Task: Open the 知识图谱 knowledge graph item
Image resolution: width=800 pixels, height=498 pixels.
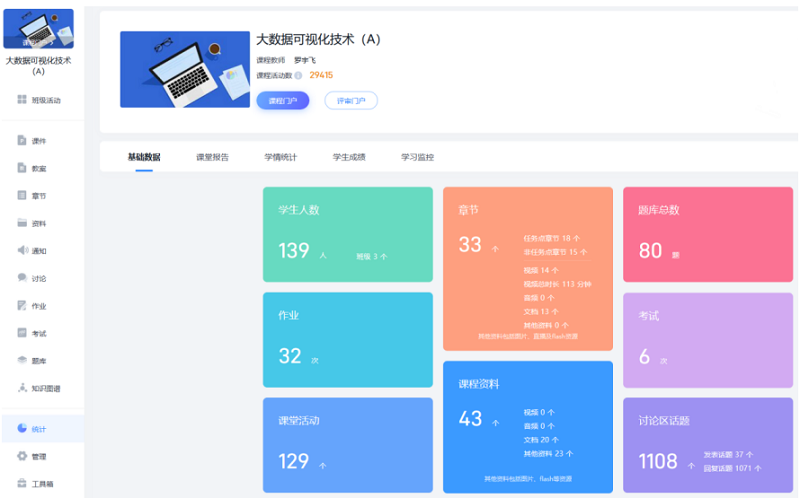Action: (x=38, y=388)
